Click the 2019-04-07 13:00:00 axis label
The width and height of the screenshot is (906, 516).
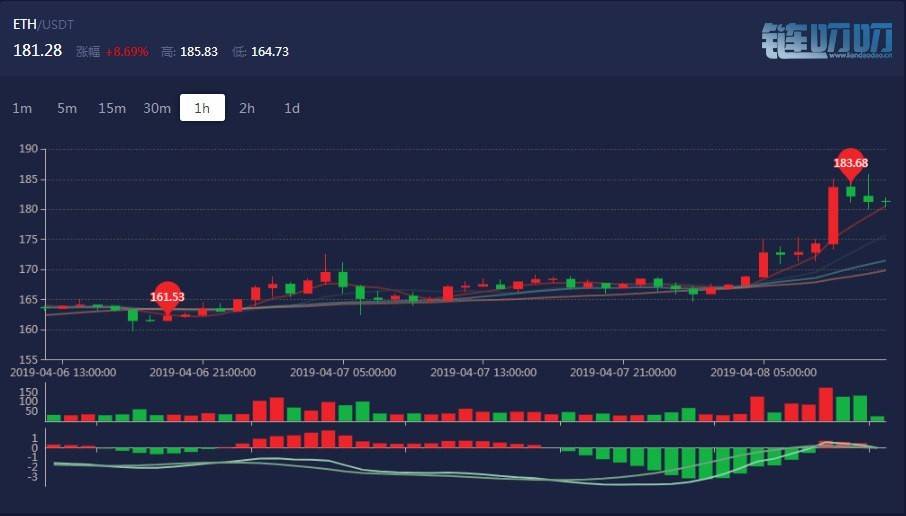483,371
